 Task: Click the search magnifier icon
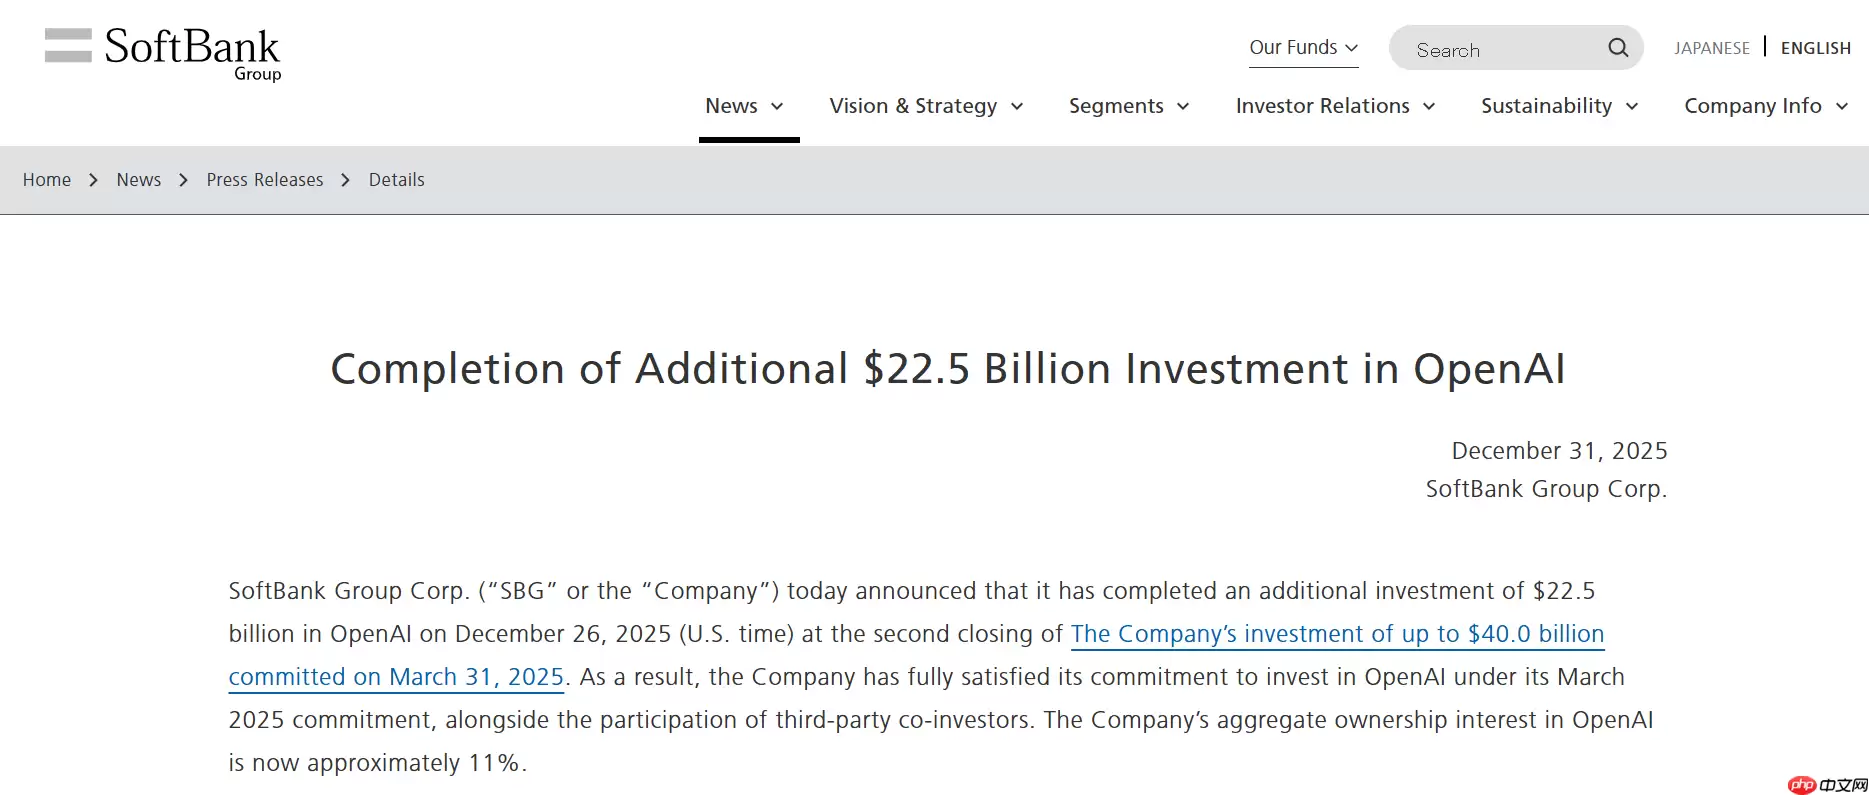click(1617, 48)
